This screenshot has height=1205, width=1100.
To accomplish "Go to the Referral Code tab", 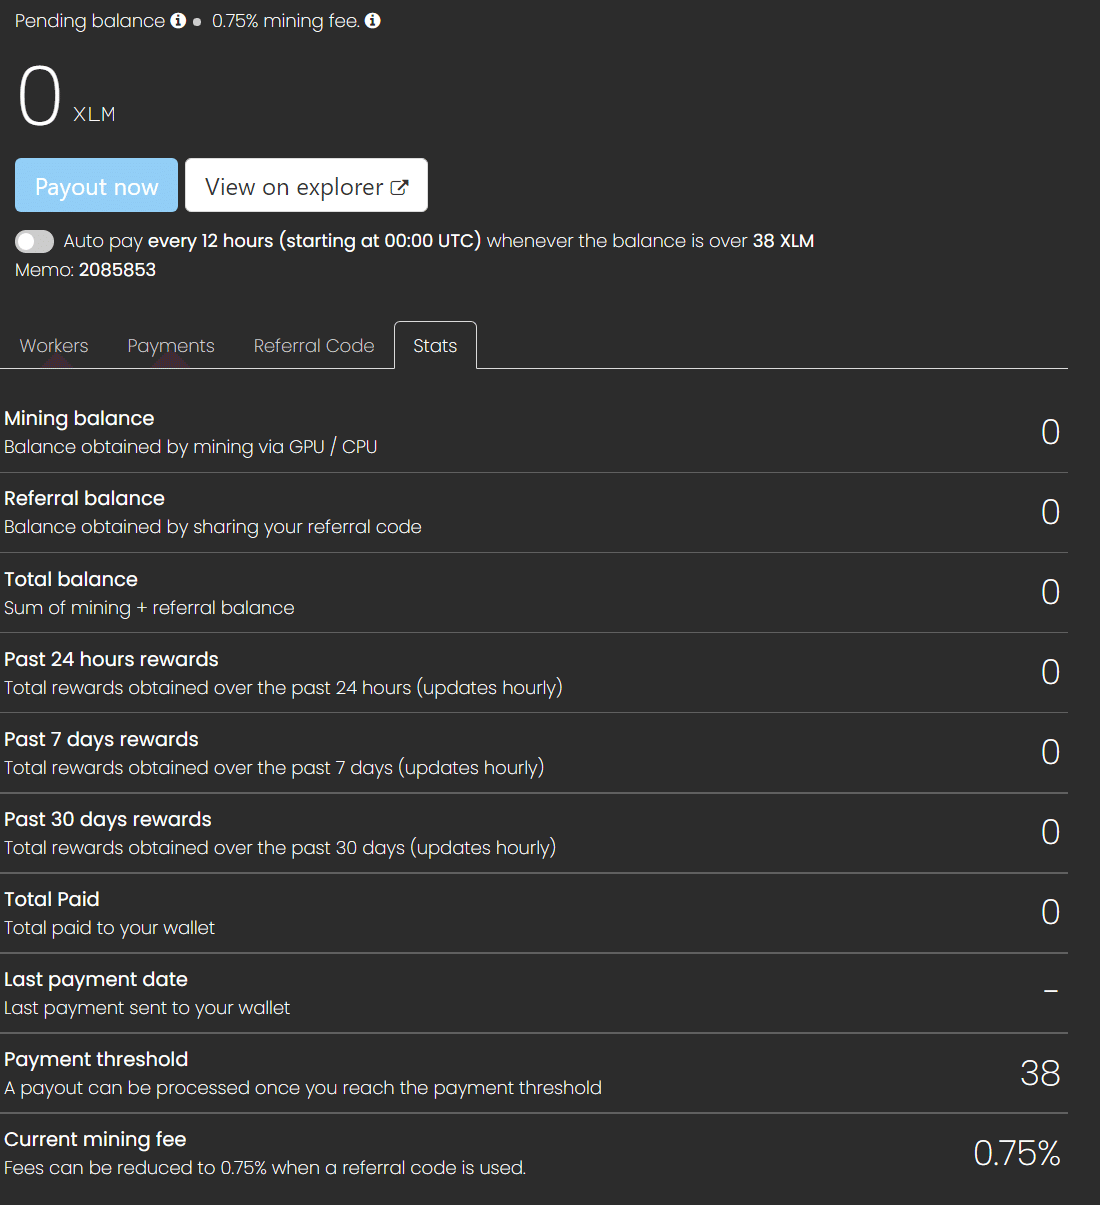I will tap(314, 346).
